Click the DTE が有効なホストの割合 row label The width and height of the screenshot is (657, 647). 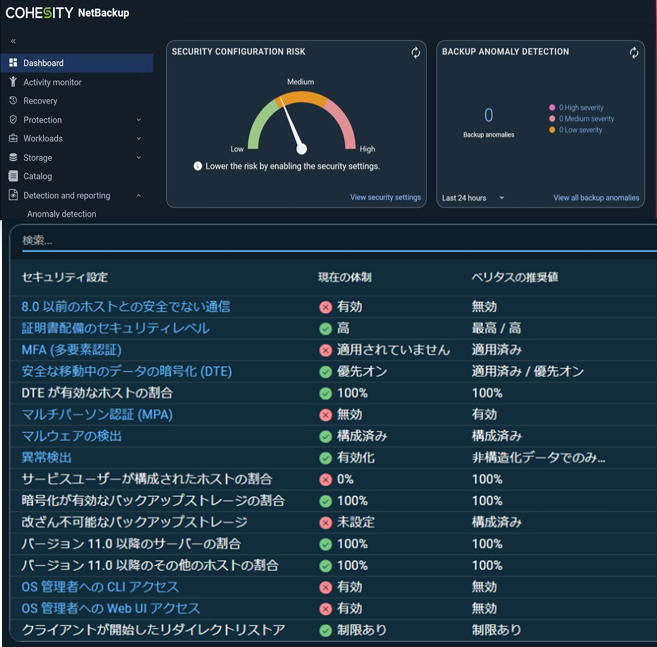[x=97, y=393]
